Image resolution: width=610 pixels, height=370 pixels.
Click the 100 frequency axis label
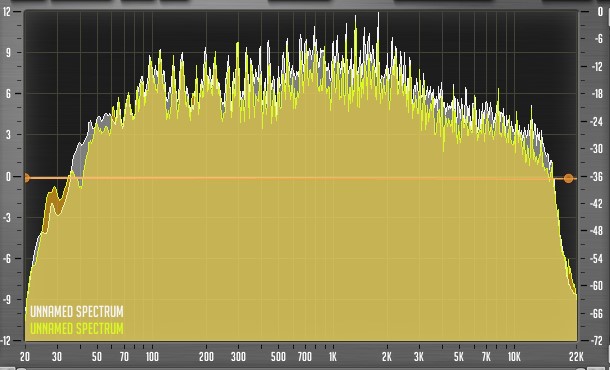tap(152, 357)
